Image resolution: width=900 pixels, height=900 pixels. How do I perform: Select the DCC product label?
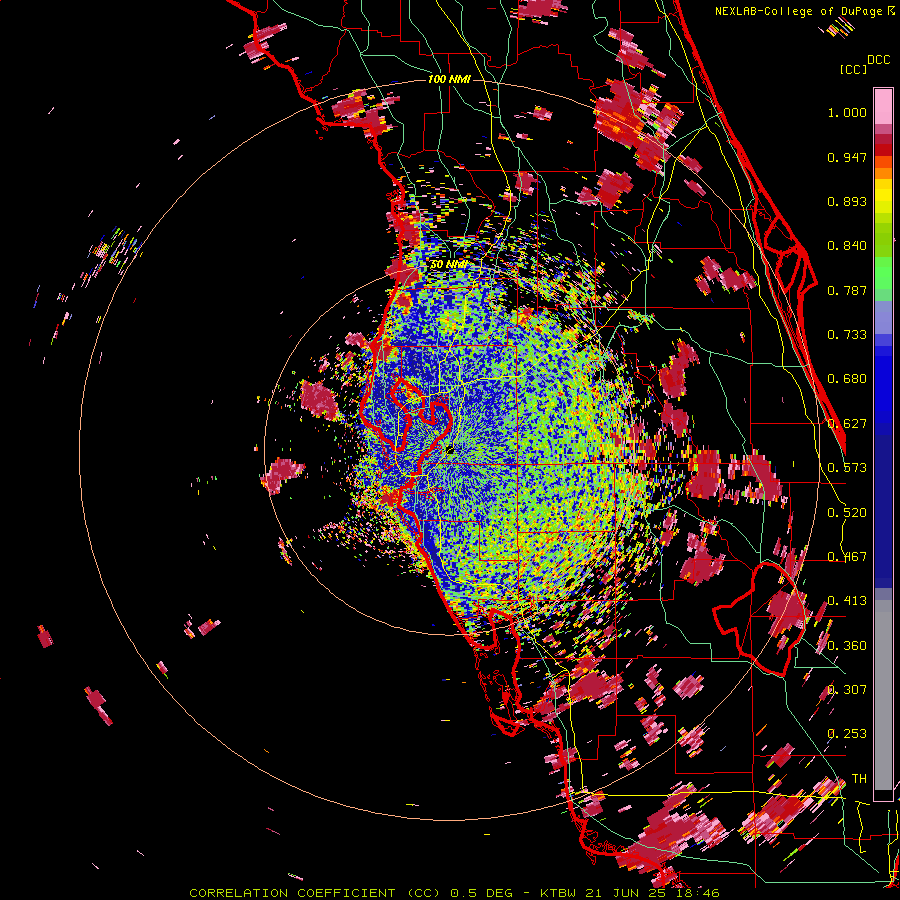tap(878, 60)
